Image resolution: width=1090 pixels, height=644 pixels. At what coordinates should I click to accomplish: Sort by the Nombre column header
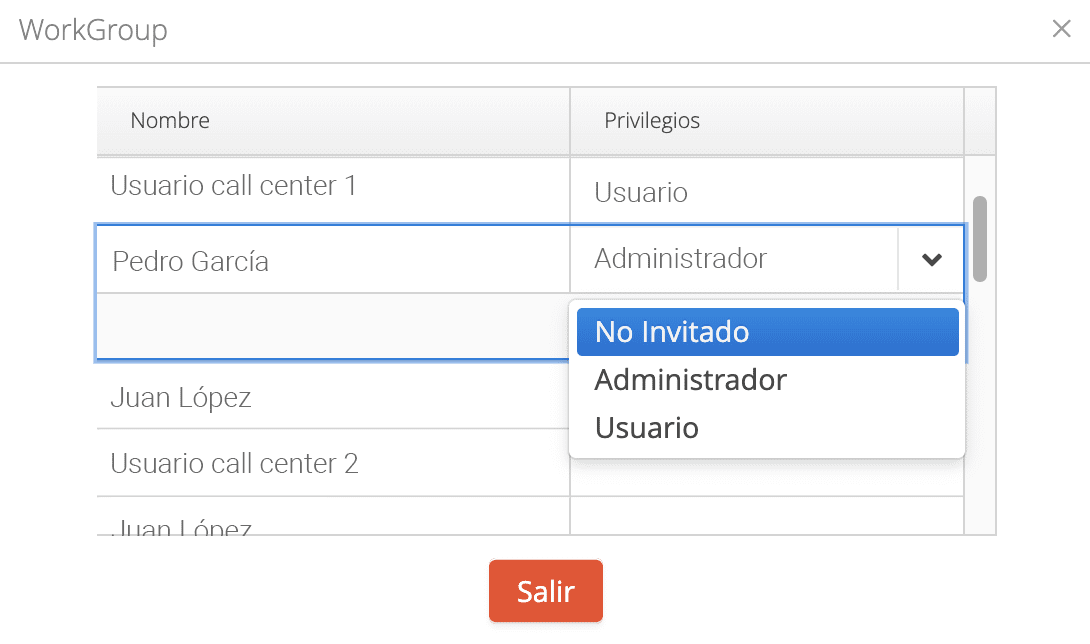tap(333, 120)
